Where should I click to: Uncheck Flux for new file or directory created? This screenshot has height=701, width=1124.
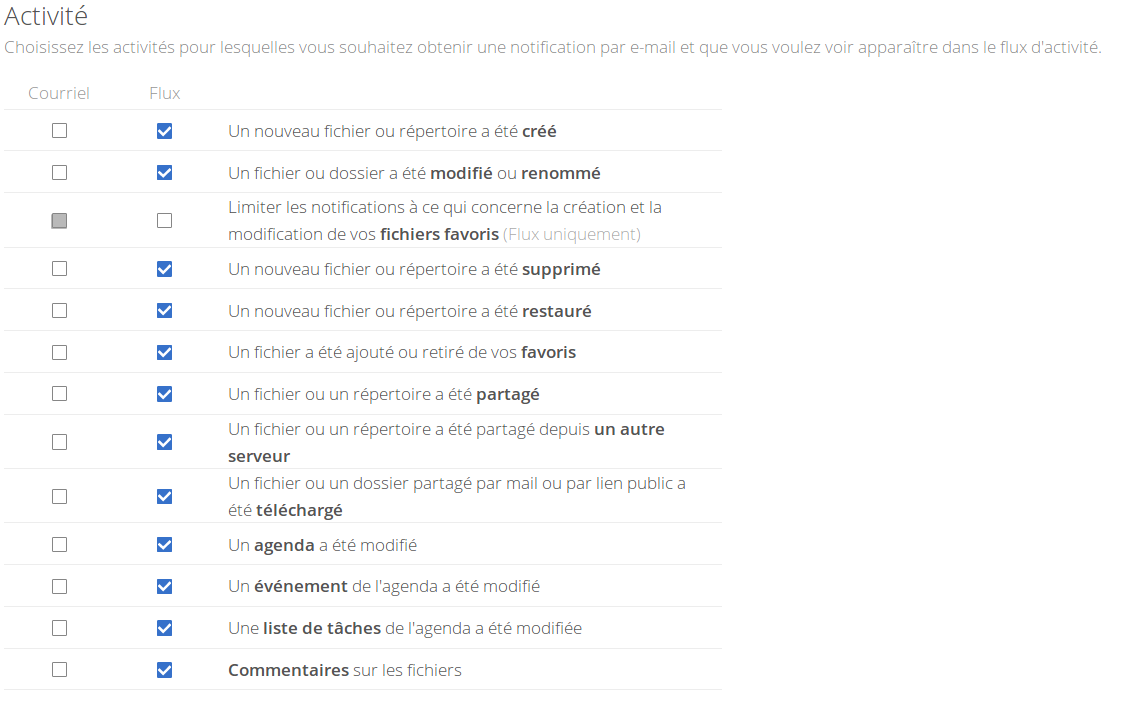(164, 131)
